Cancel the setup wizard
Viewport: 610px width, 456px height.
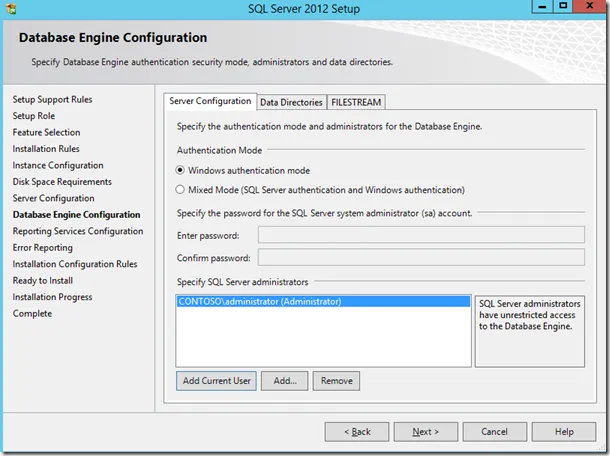[494, 432]
